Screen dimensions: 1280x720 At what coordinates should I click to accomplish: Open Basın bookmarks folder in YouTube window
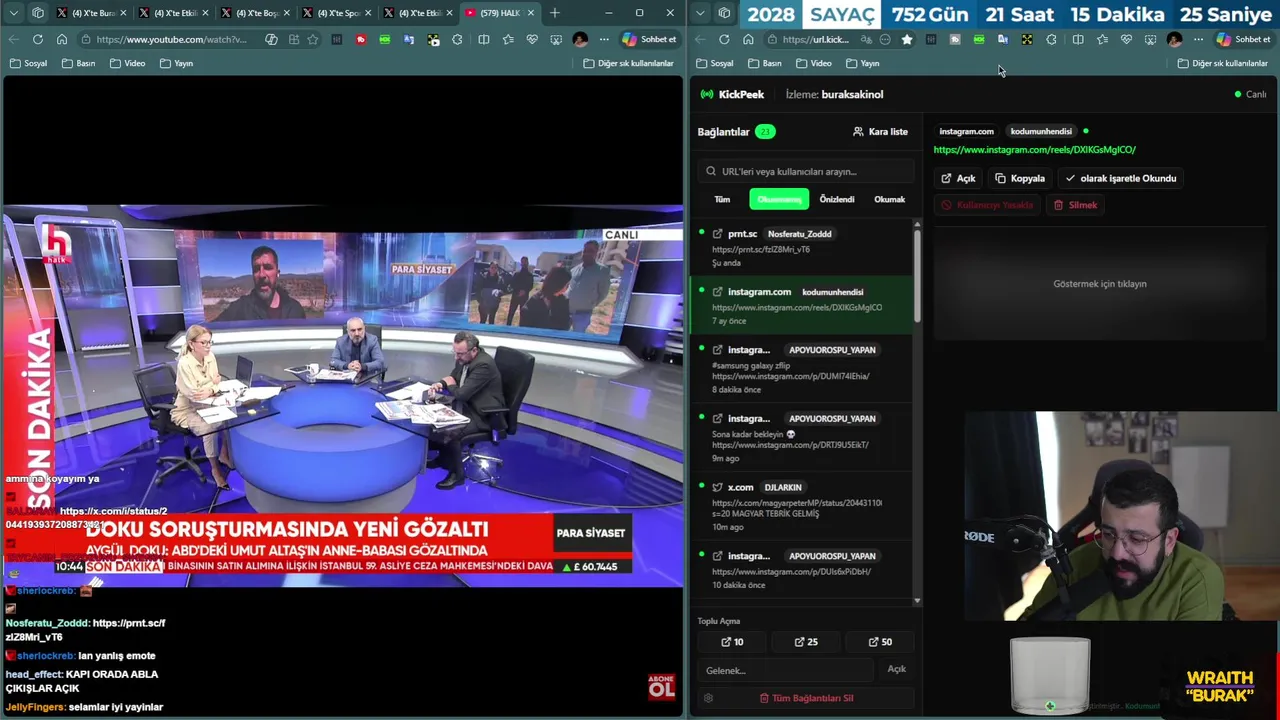tap(78, 63)
